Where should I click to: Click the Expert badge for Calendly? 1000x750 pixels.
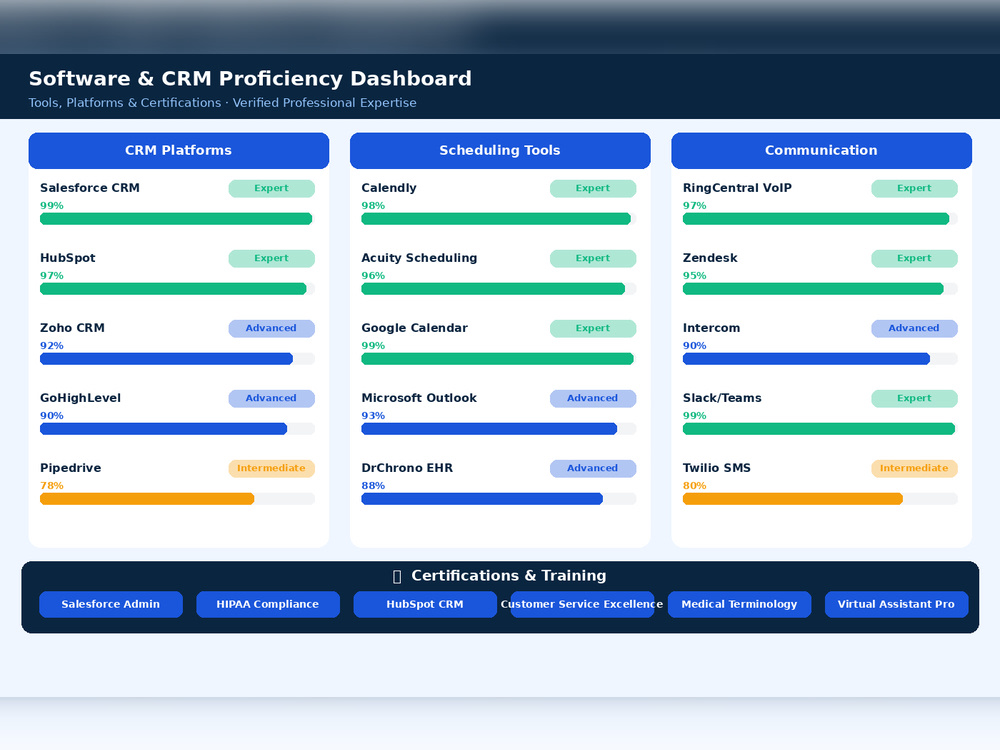click(x=593, y=188)
